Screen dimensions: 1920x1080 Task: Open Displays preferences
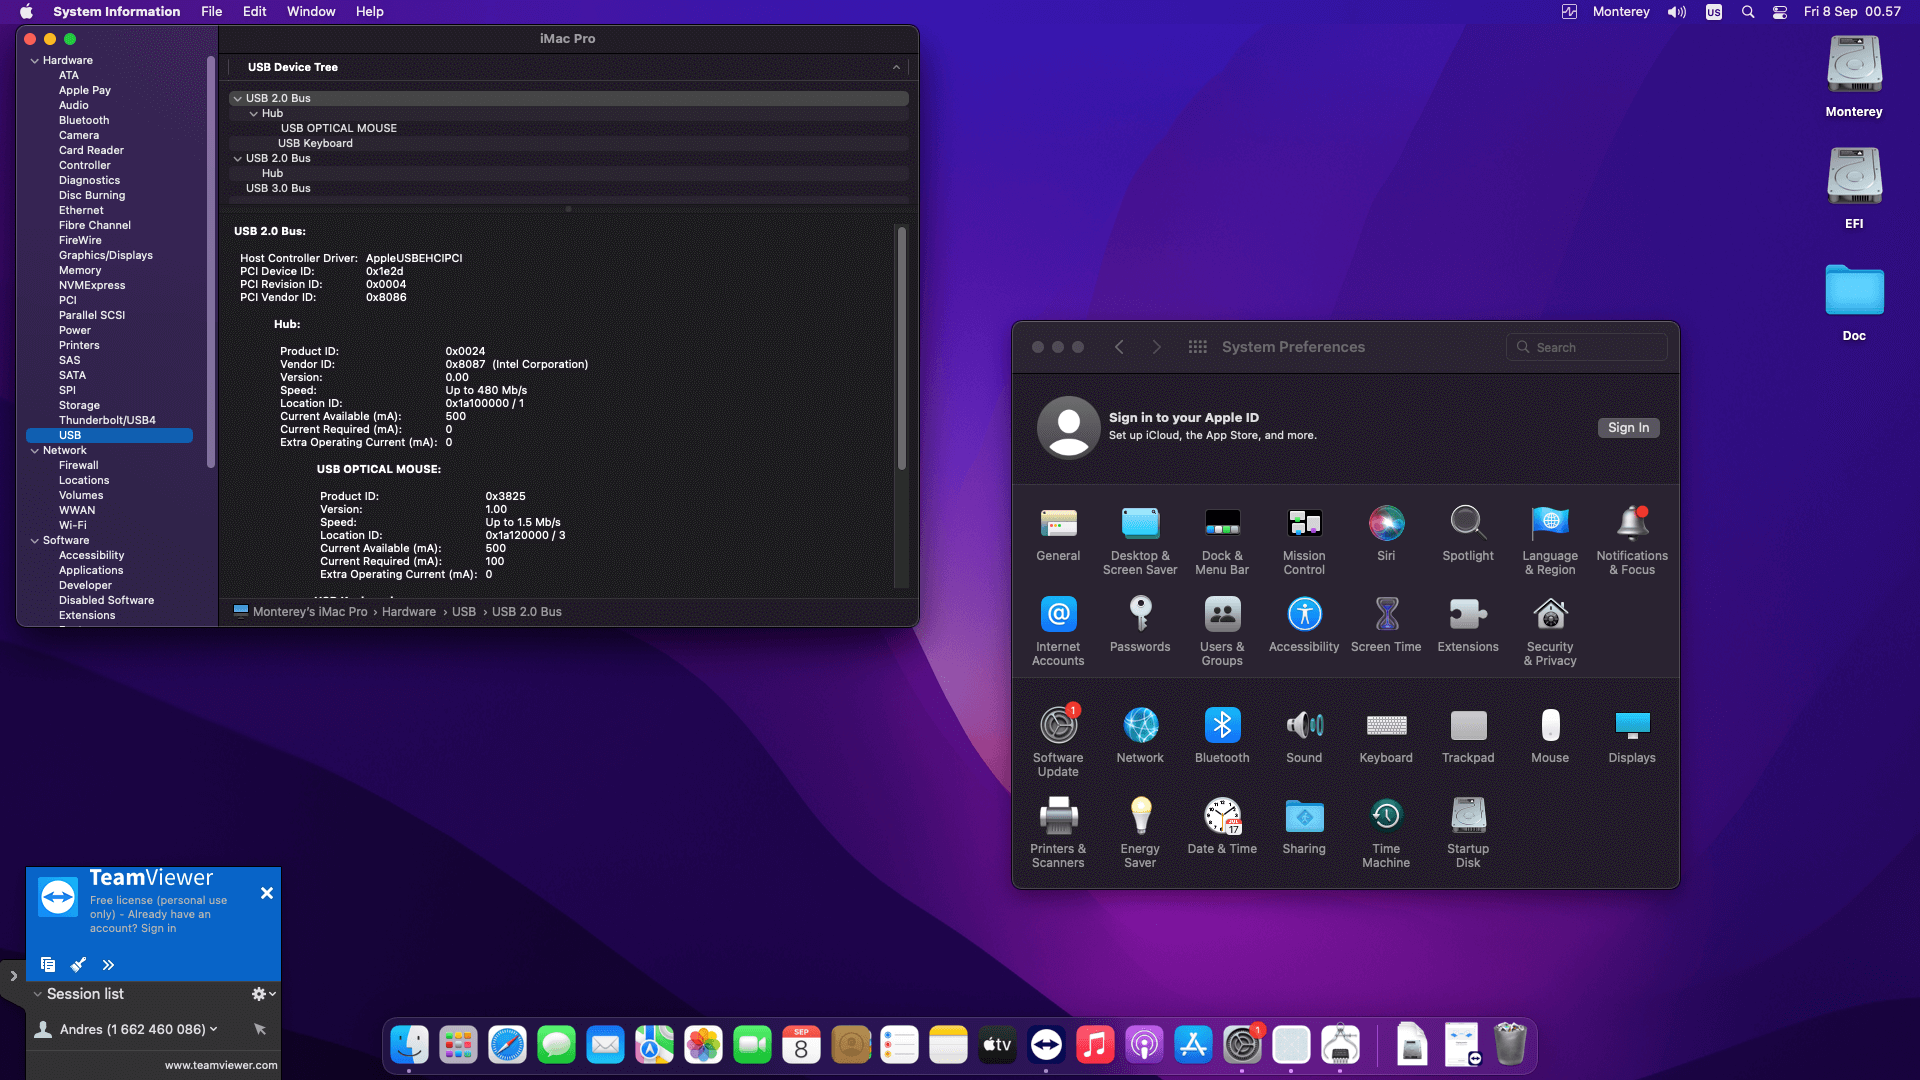pyautogui.click(x=1632, y=725)
